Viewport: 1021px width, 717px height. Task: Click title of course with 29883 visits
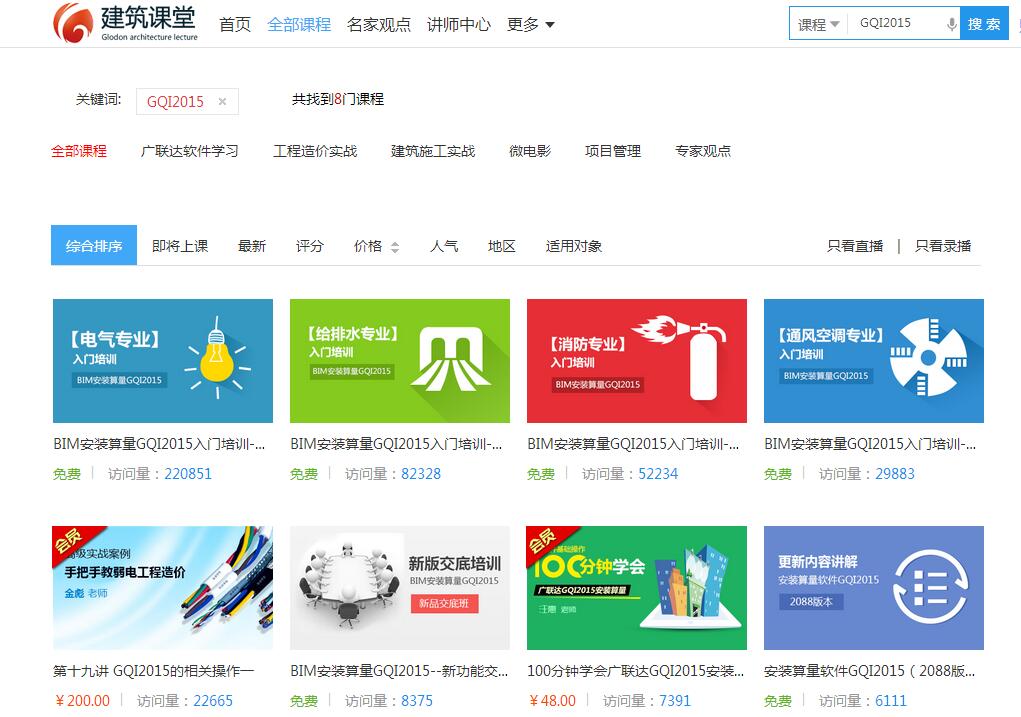[870, 444]
